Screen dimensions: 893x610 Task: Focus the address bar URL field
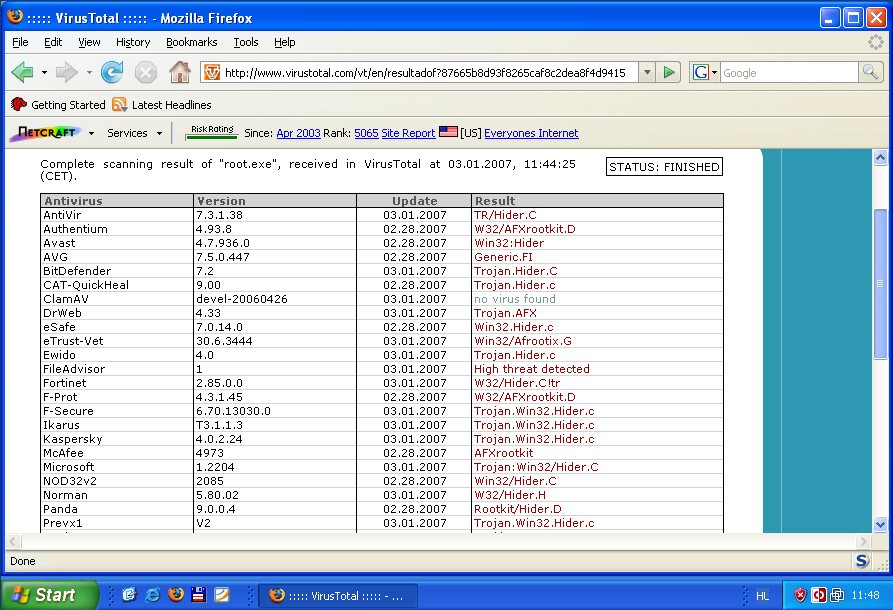pyautogui.click(x=425, y=73)
